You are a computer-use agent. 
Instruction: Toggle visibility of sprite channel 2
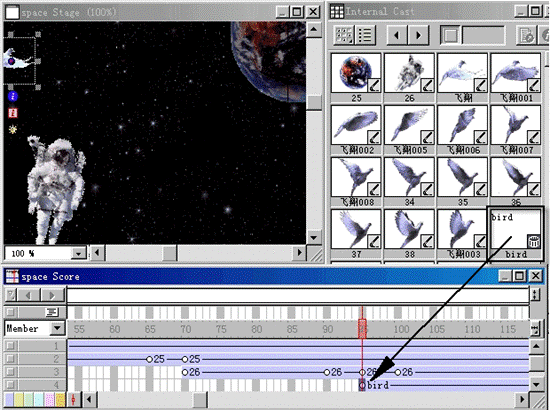coord(11,359)
